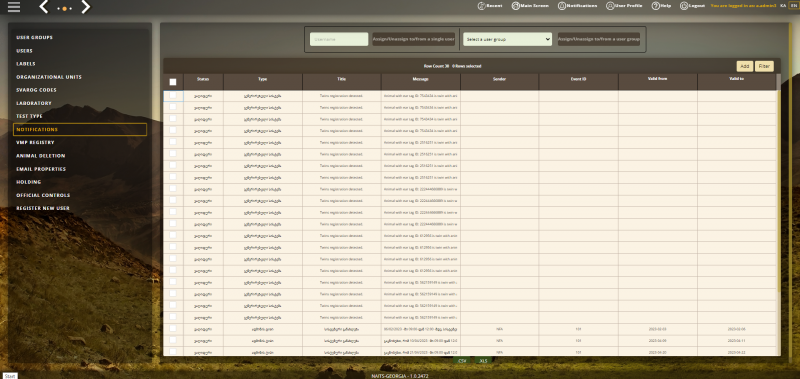Viewport: 800px width, 379px height.
Task: Click the Filter button
Action: (x=764, y=66)
